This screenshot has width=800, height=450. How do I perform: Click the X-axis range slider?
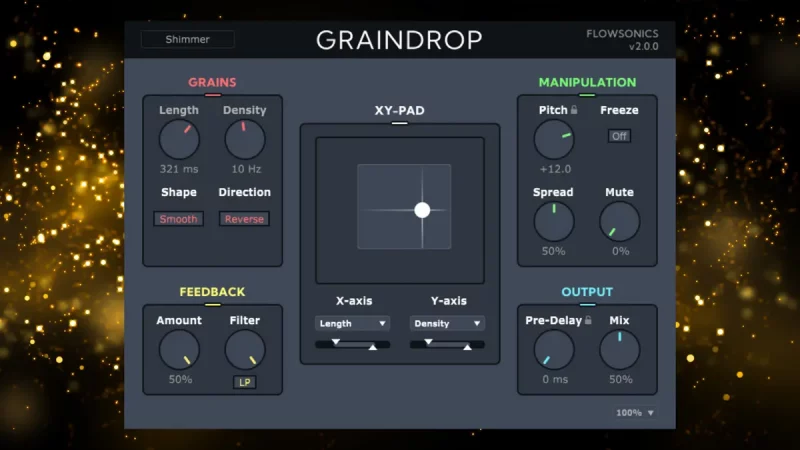[x=352, y=344]
